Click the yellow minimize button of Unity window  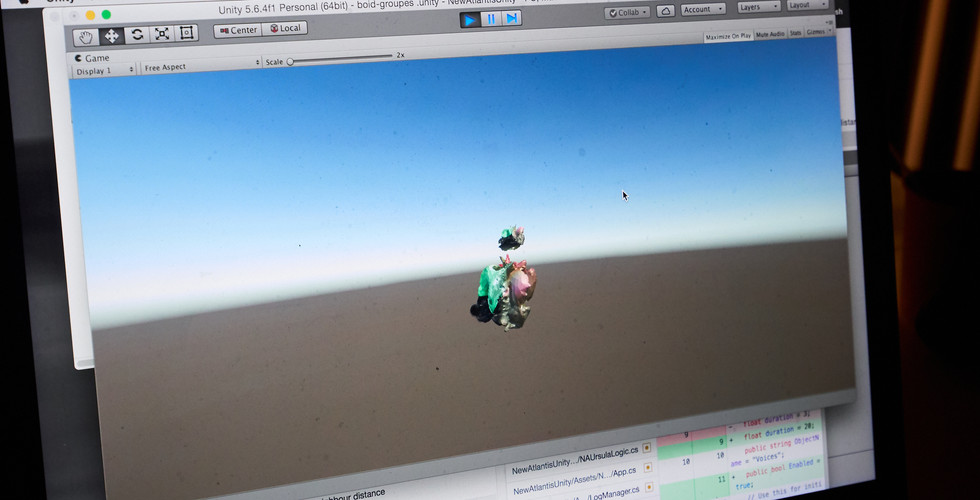pyautogui.click(x=90, y=14)
